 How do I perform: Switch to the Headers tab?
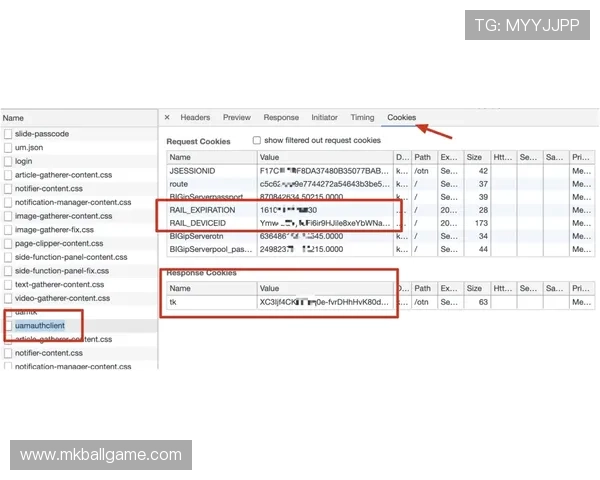195,117
